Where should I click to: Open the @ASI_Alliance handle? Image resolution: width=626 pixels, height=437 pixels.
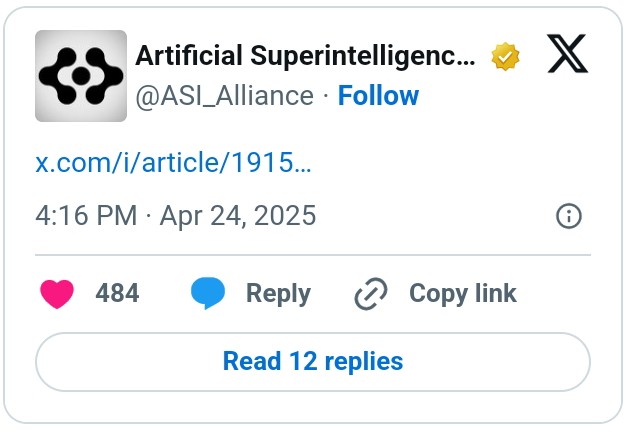click(224, 96)
